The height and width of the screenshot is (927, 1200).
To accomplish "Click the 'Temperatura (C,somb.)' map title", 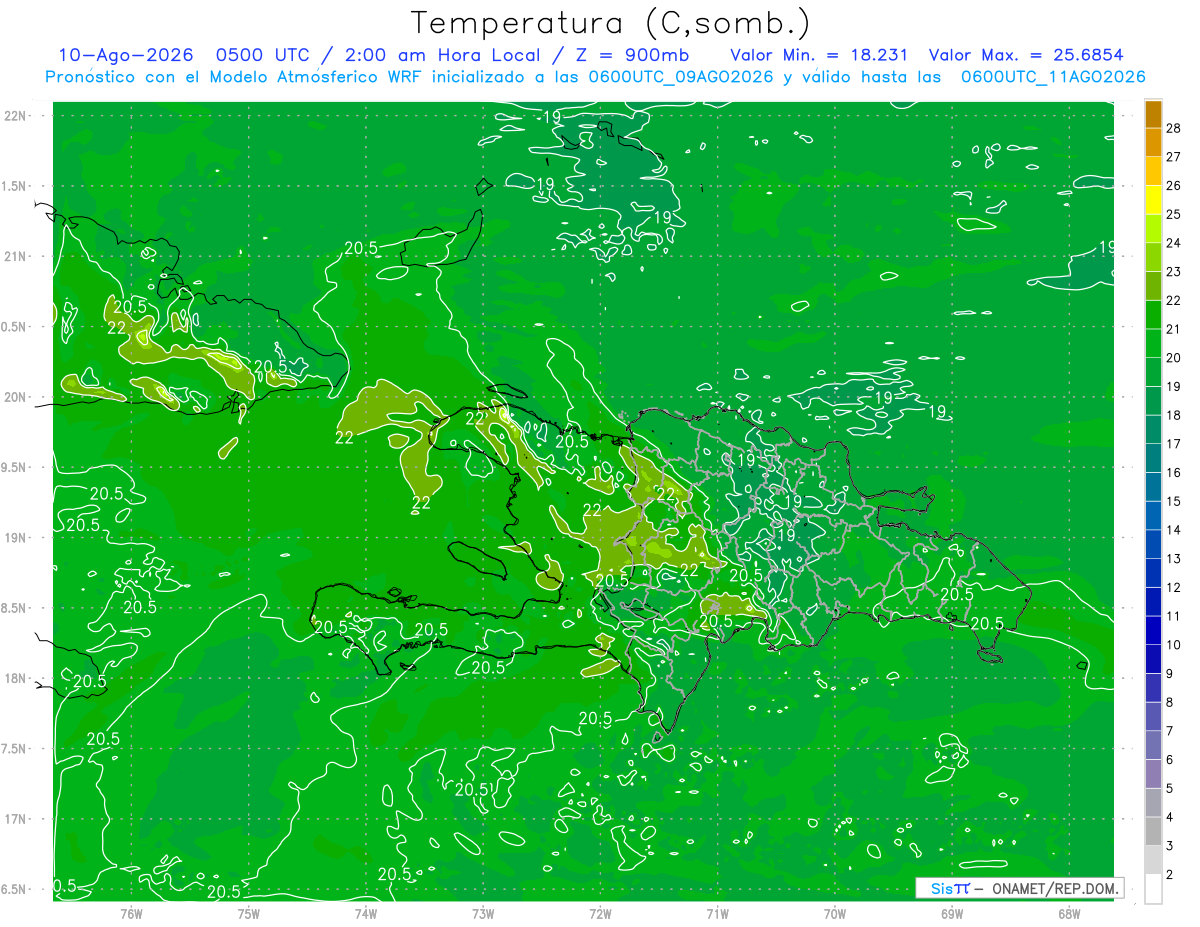I will [x=610, y=23].
